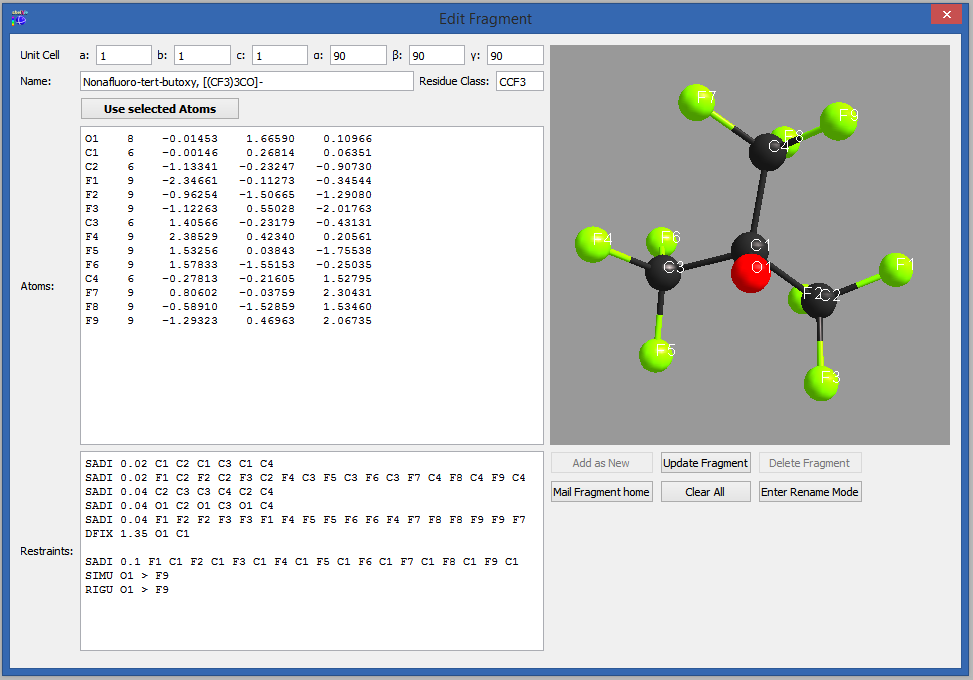The width and height of the screenshot is (973, 680).
Task: Select the F7 fluorine atom in the viewer
Action: coord(697,101)
